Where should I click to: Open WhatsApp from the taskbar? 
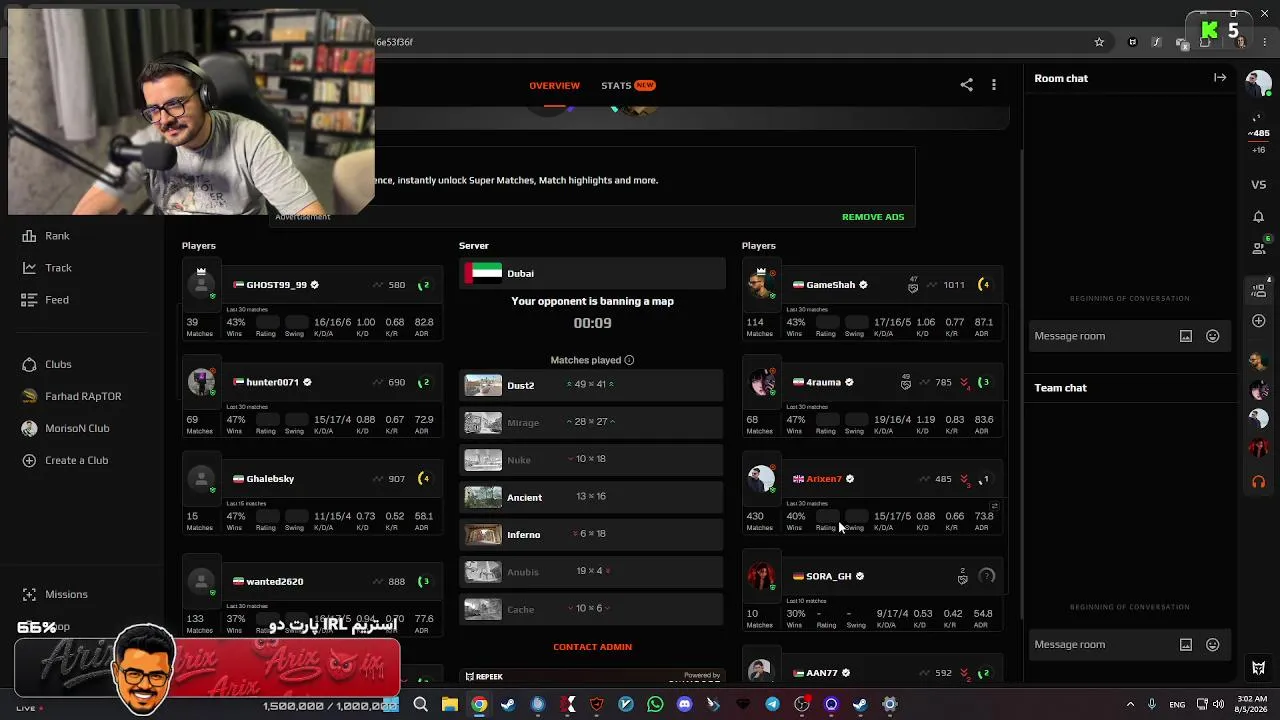pyautogui.click(x=655, y=705)
